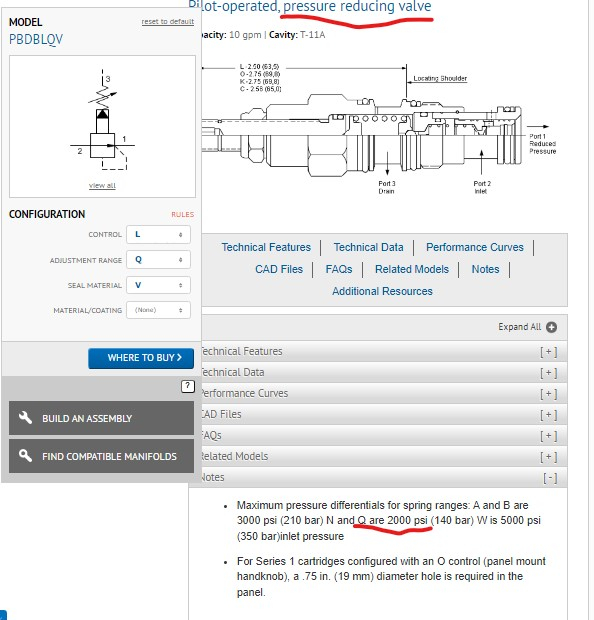Go to the Additional Resources link
Image resolution: width=594 pixels, height=620 pixels.
[382, 291]
